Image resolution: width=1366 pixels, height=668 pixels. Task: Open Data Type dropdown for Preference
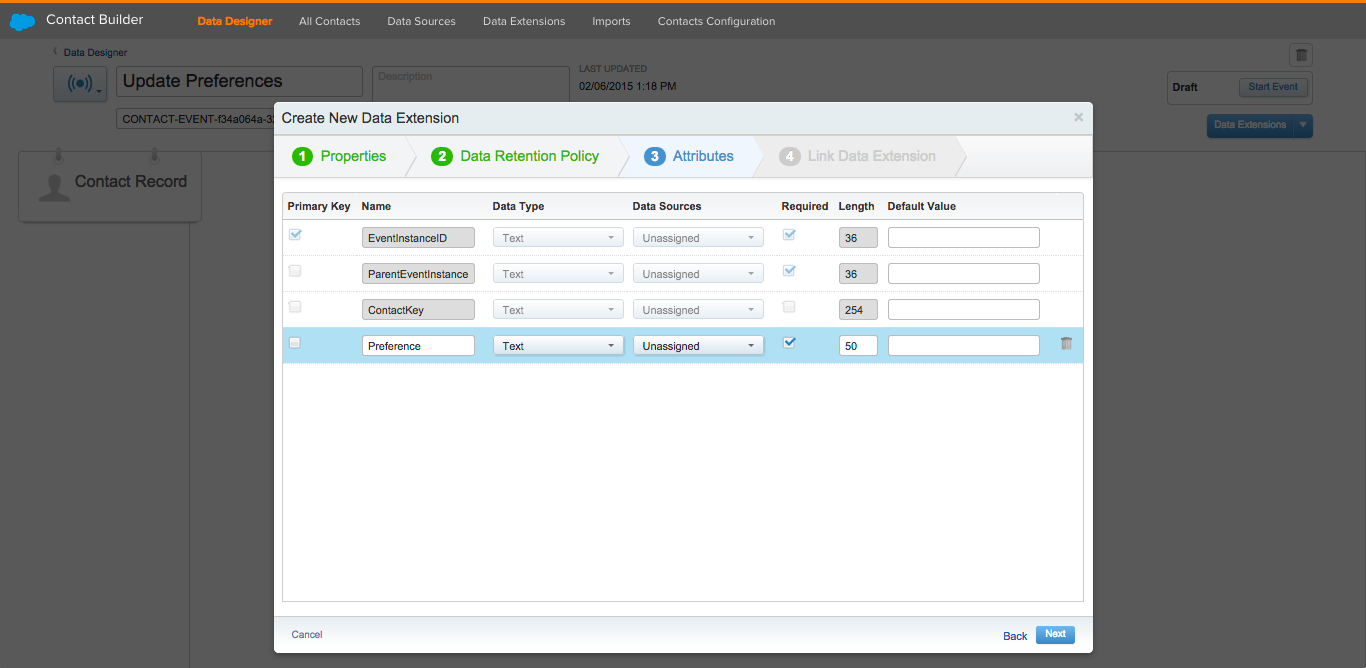(558, 346)
